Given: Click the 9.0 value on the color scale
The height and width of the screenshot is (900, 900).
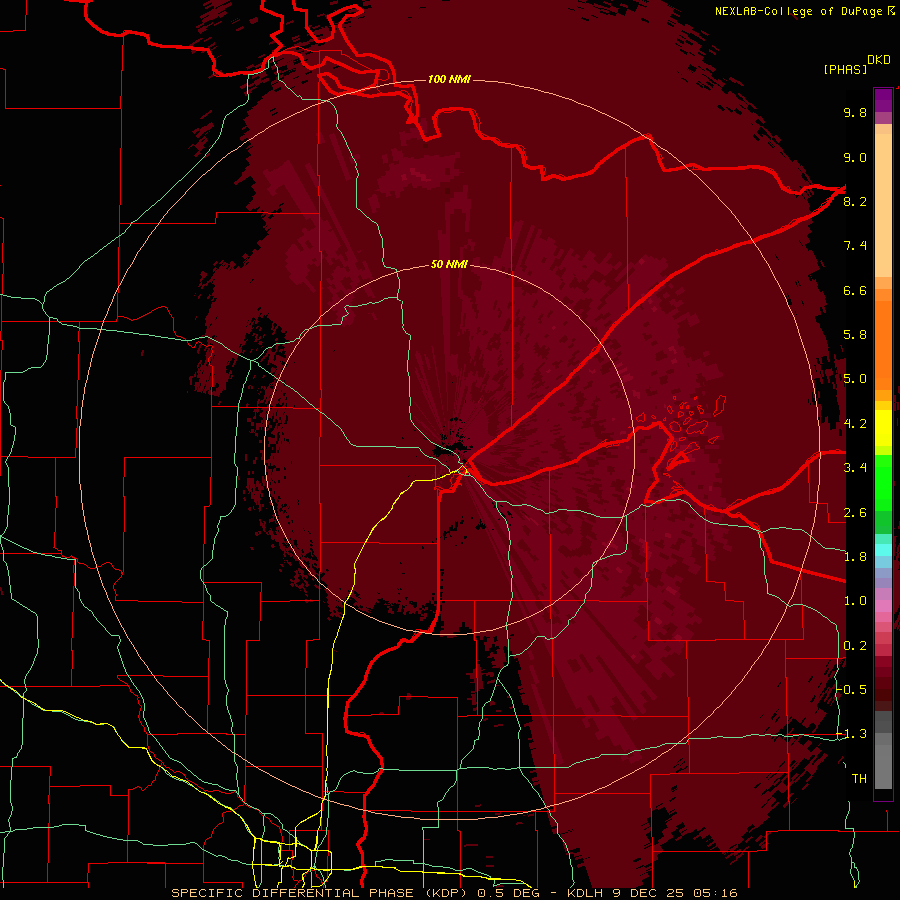Looking at the screenshot, I should pos(855,157).
